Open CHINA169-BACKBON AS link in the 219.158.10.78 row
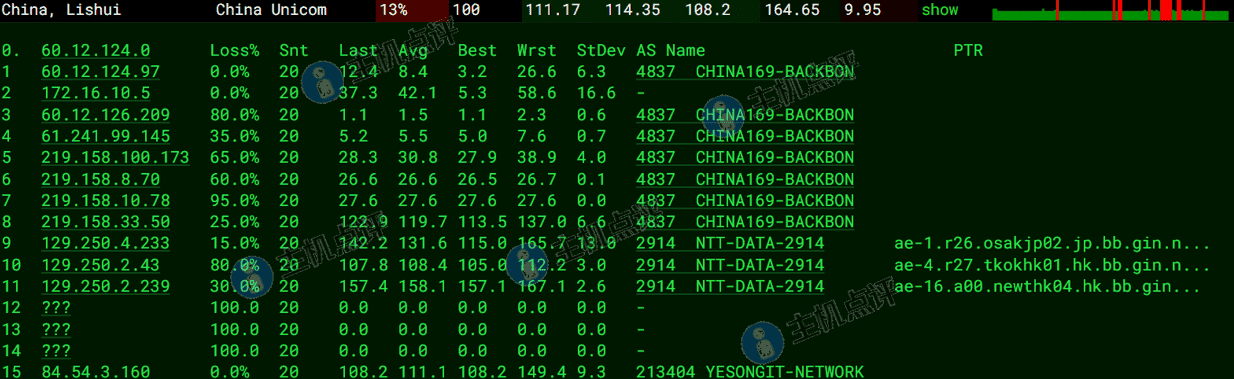 point(745,201)
